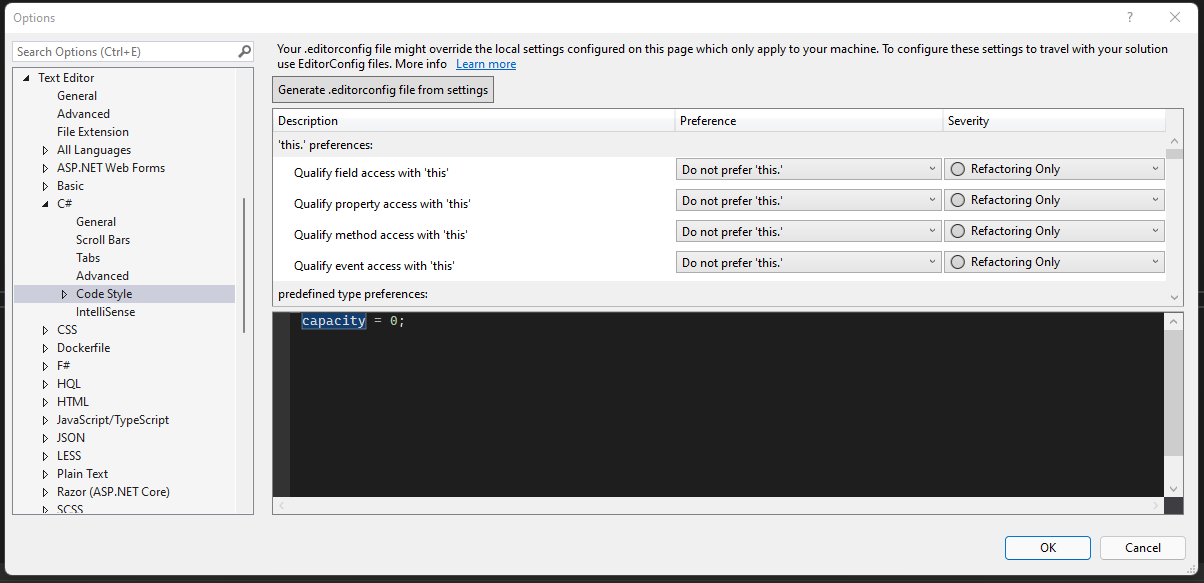1204x583 pixels.
Task: Select Scroll Bars under the C# section
Action: click(x=102, y=239)
